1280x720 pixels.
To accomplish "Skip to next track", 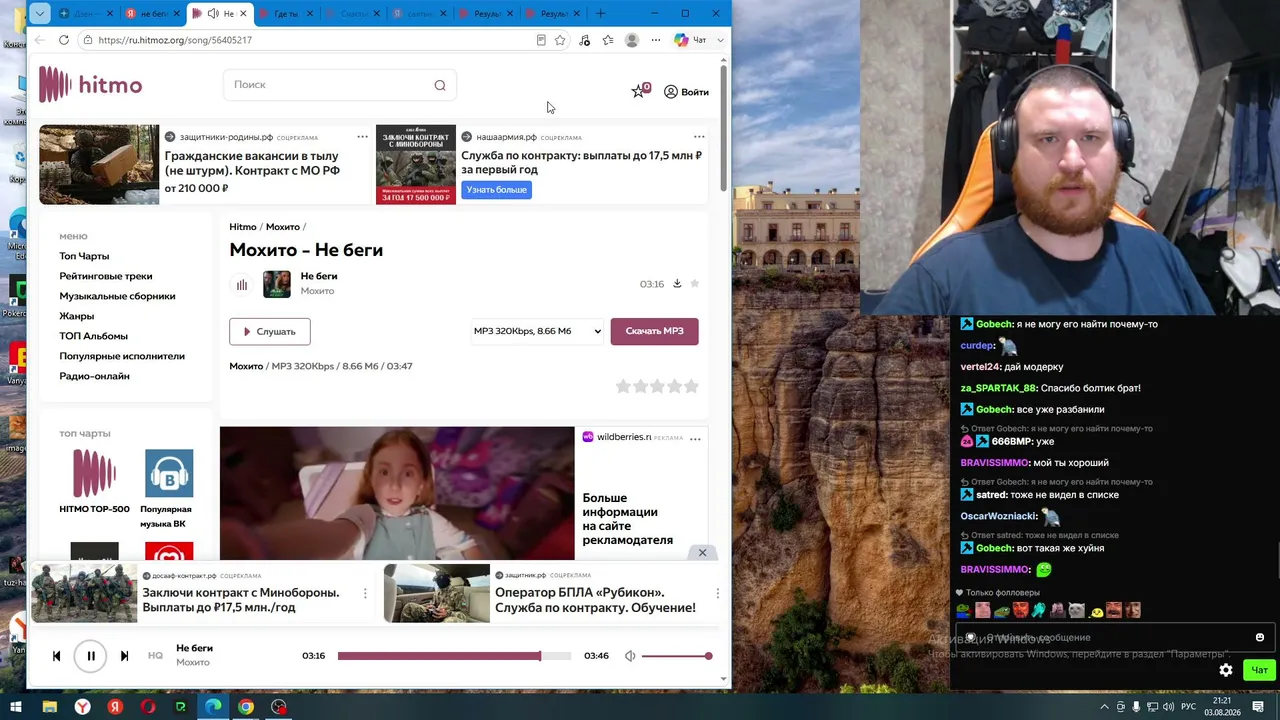I will point(124,656).
